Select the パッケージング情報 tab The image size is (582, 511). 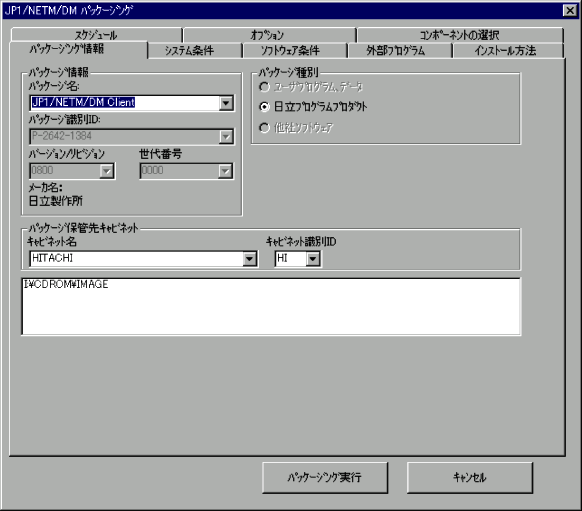[x=78, y=49]
